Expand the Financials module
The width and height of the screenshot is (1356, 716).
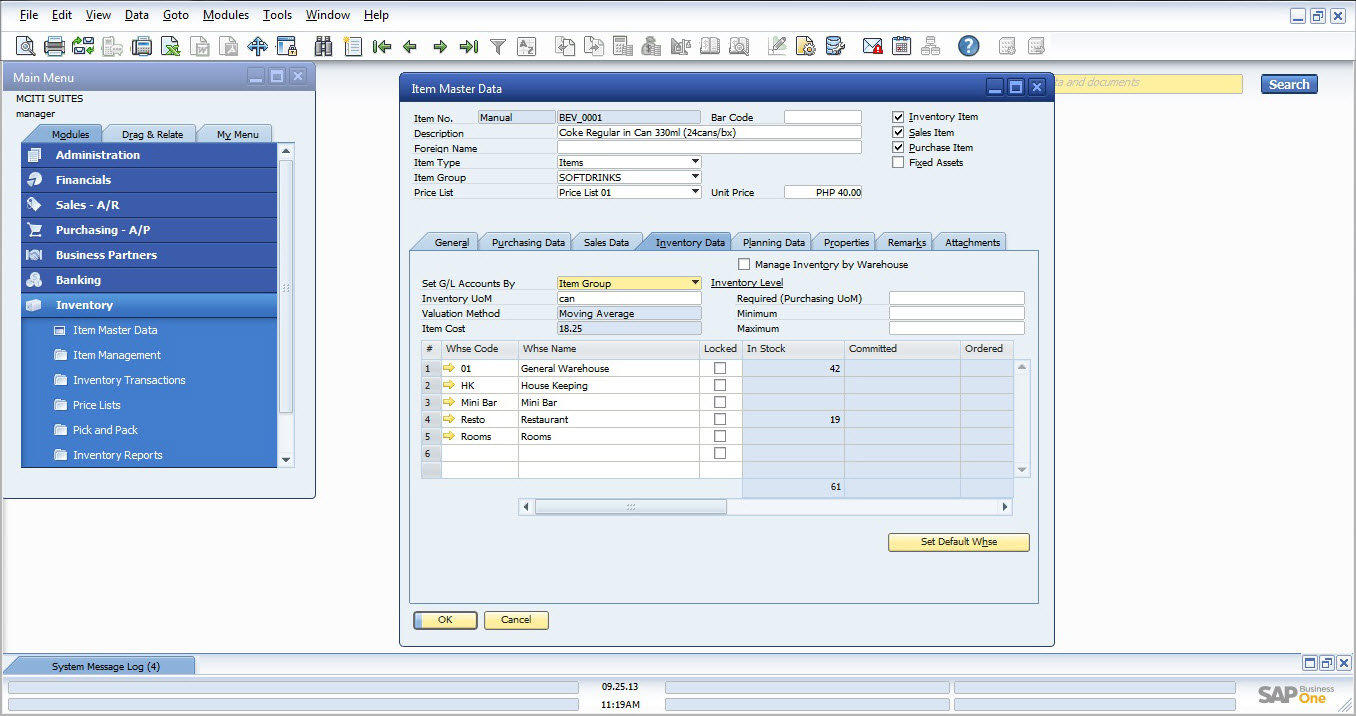coord(149,180)
